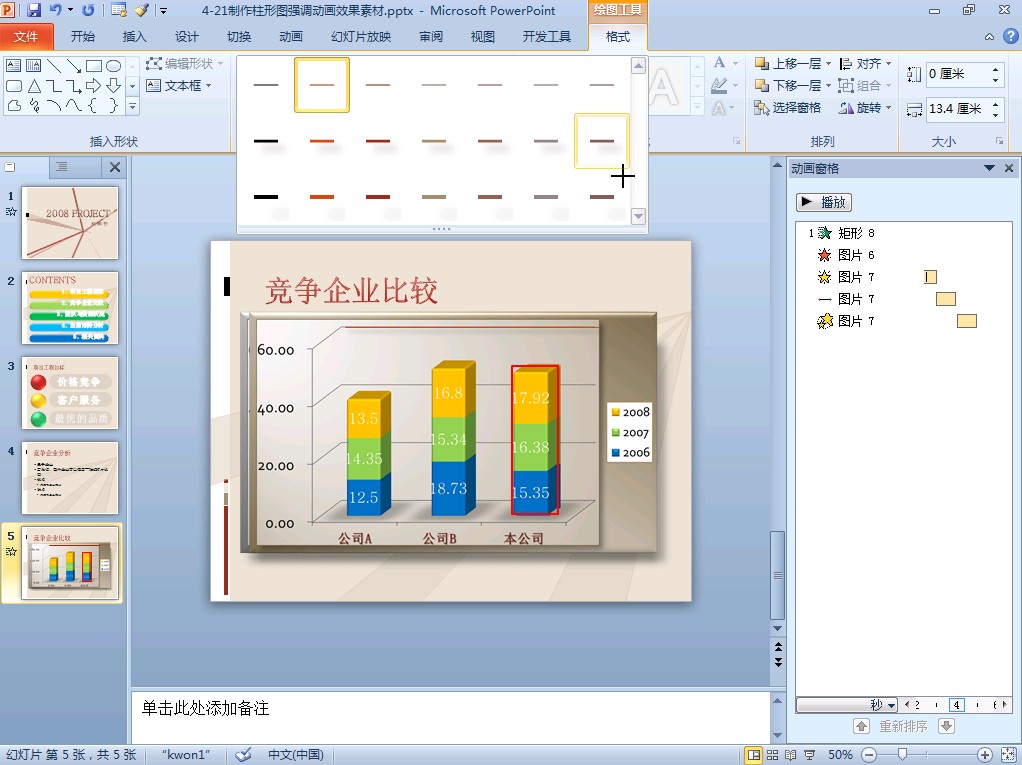
Task: Start slideshow from status bar icon
Action: 806,755
